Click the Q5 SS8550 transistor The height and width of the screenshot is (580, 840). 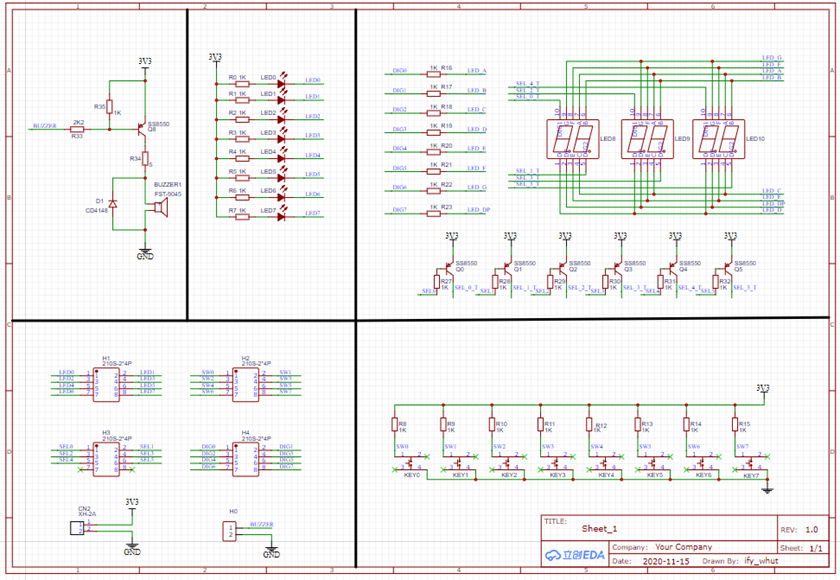(x=723, y=271)
